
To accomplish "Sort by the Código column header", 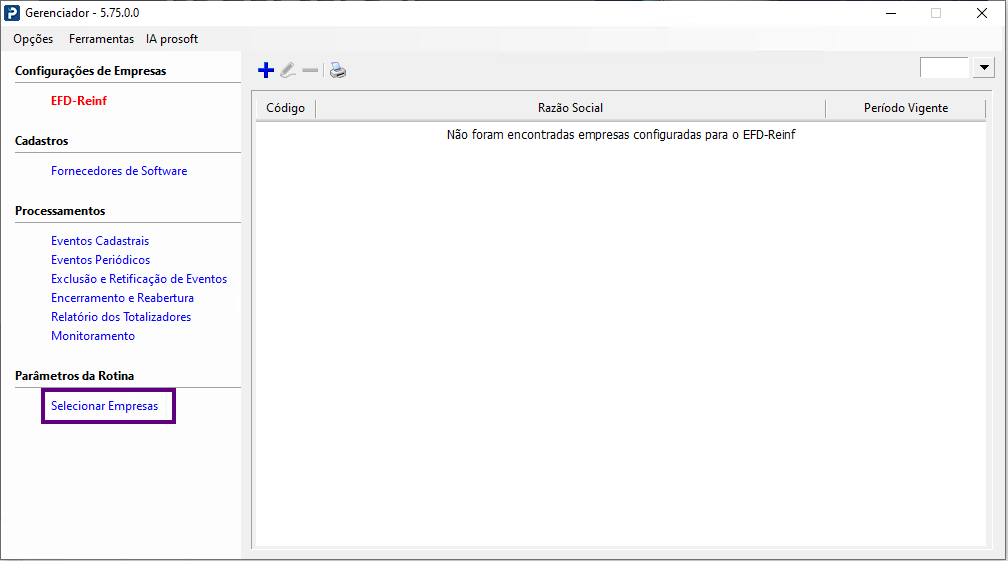I will point(285,108).
